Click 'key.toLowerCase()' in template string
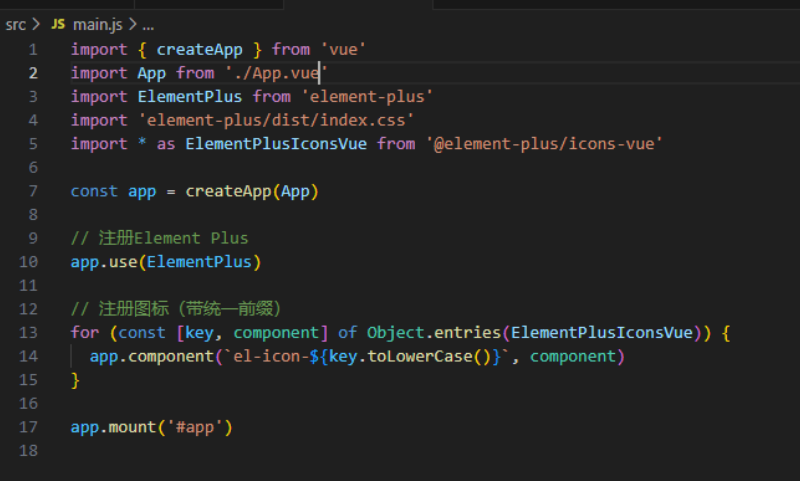 click(410, 356)
